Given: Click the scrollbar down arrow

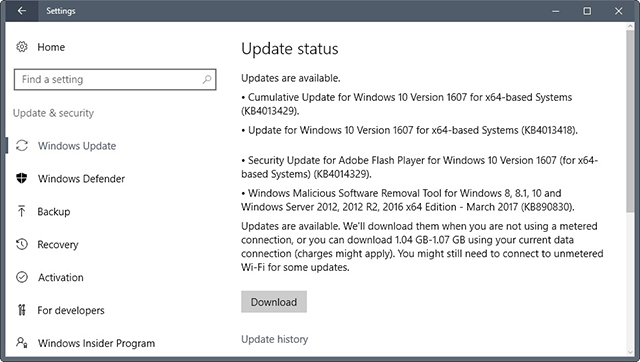Looking at the screenshot, I should click(630, 352).
